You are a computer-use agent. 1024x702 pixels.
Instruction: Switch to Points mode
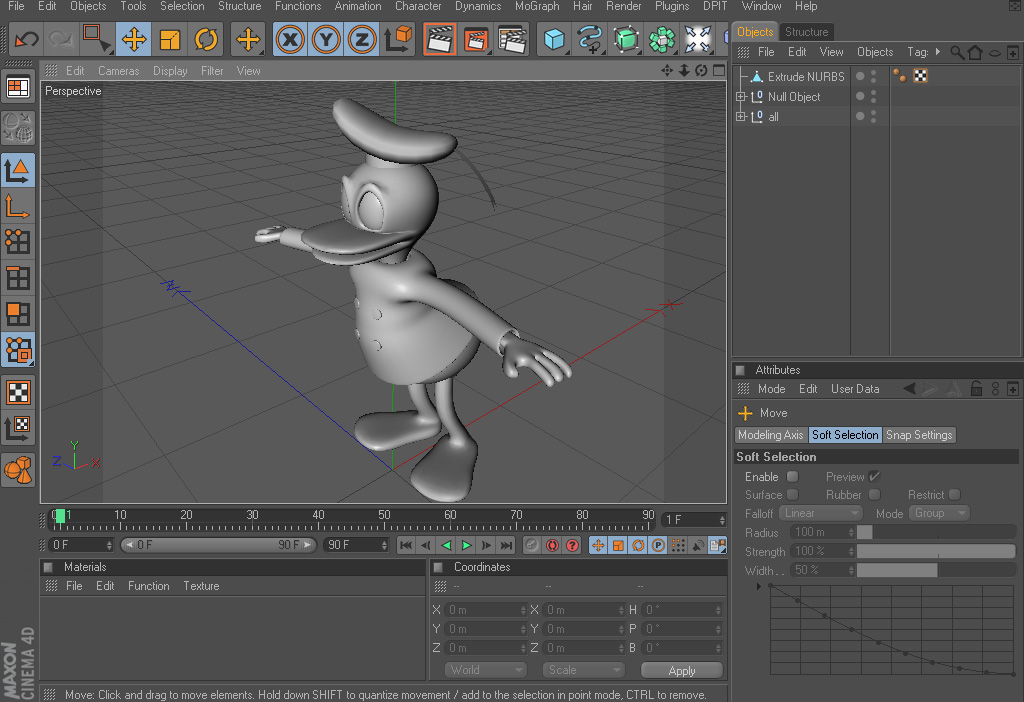coord(18,242)
